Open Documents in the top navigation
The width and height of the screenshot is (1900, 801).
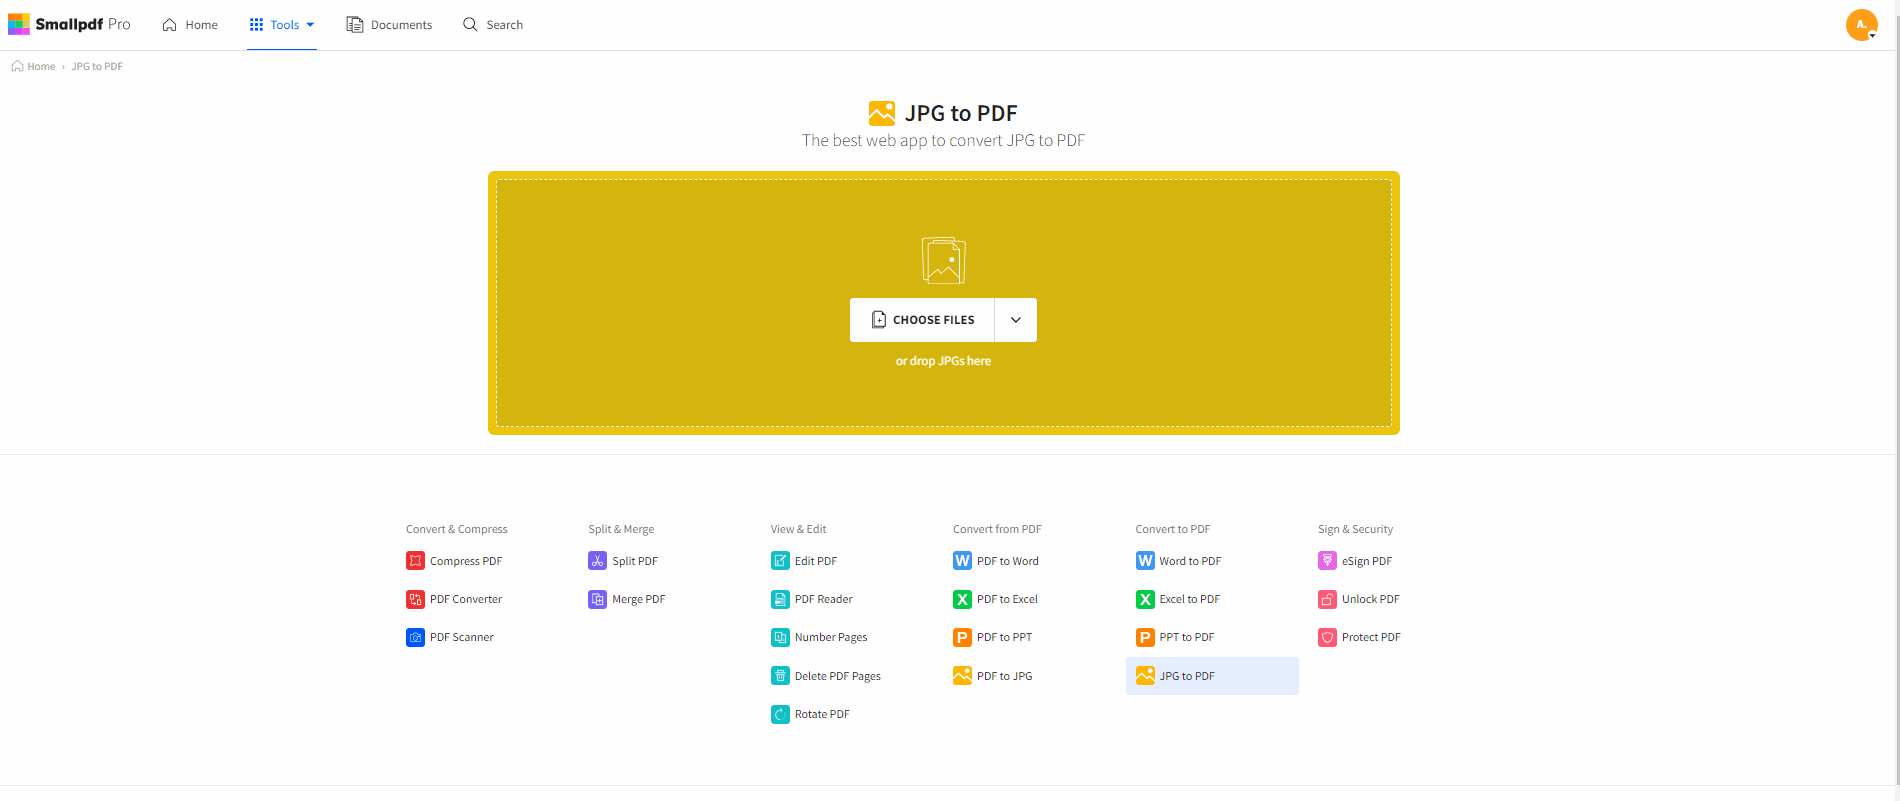coord(389,24)
